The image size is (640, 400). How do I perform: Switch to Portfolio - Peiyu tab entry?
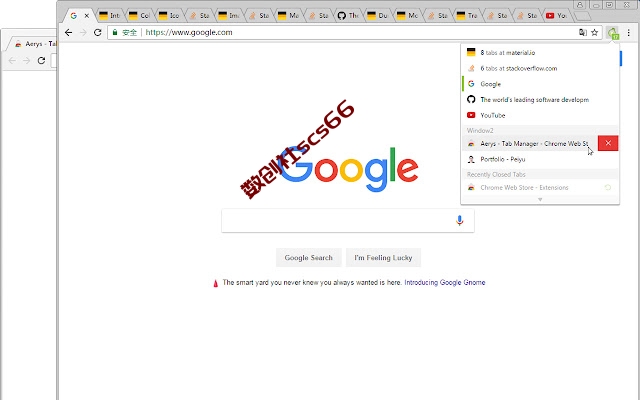click(540, 159)
